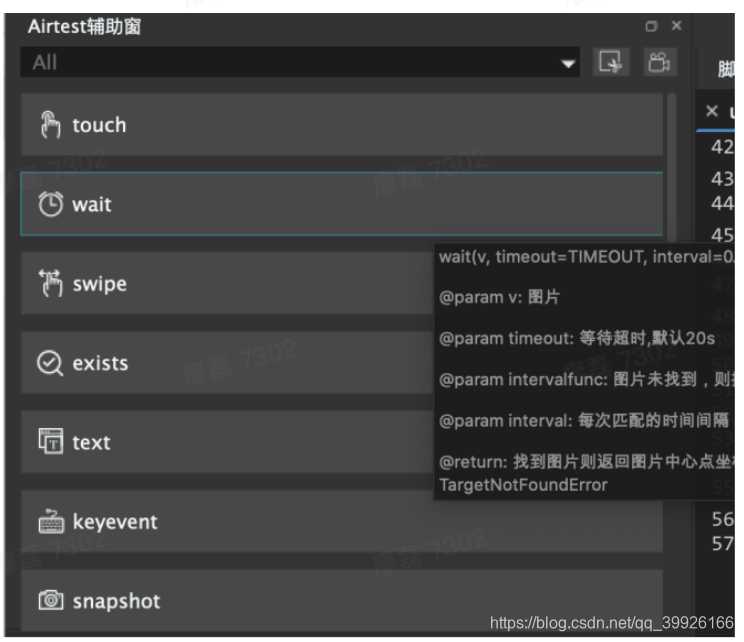Select the wait command label
Viewport: 744px width, 642px height.
[92, 205]
